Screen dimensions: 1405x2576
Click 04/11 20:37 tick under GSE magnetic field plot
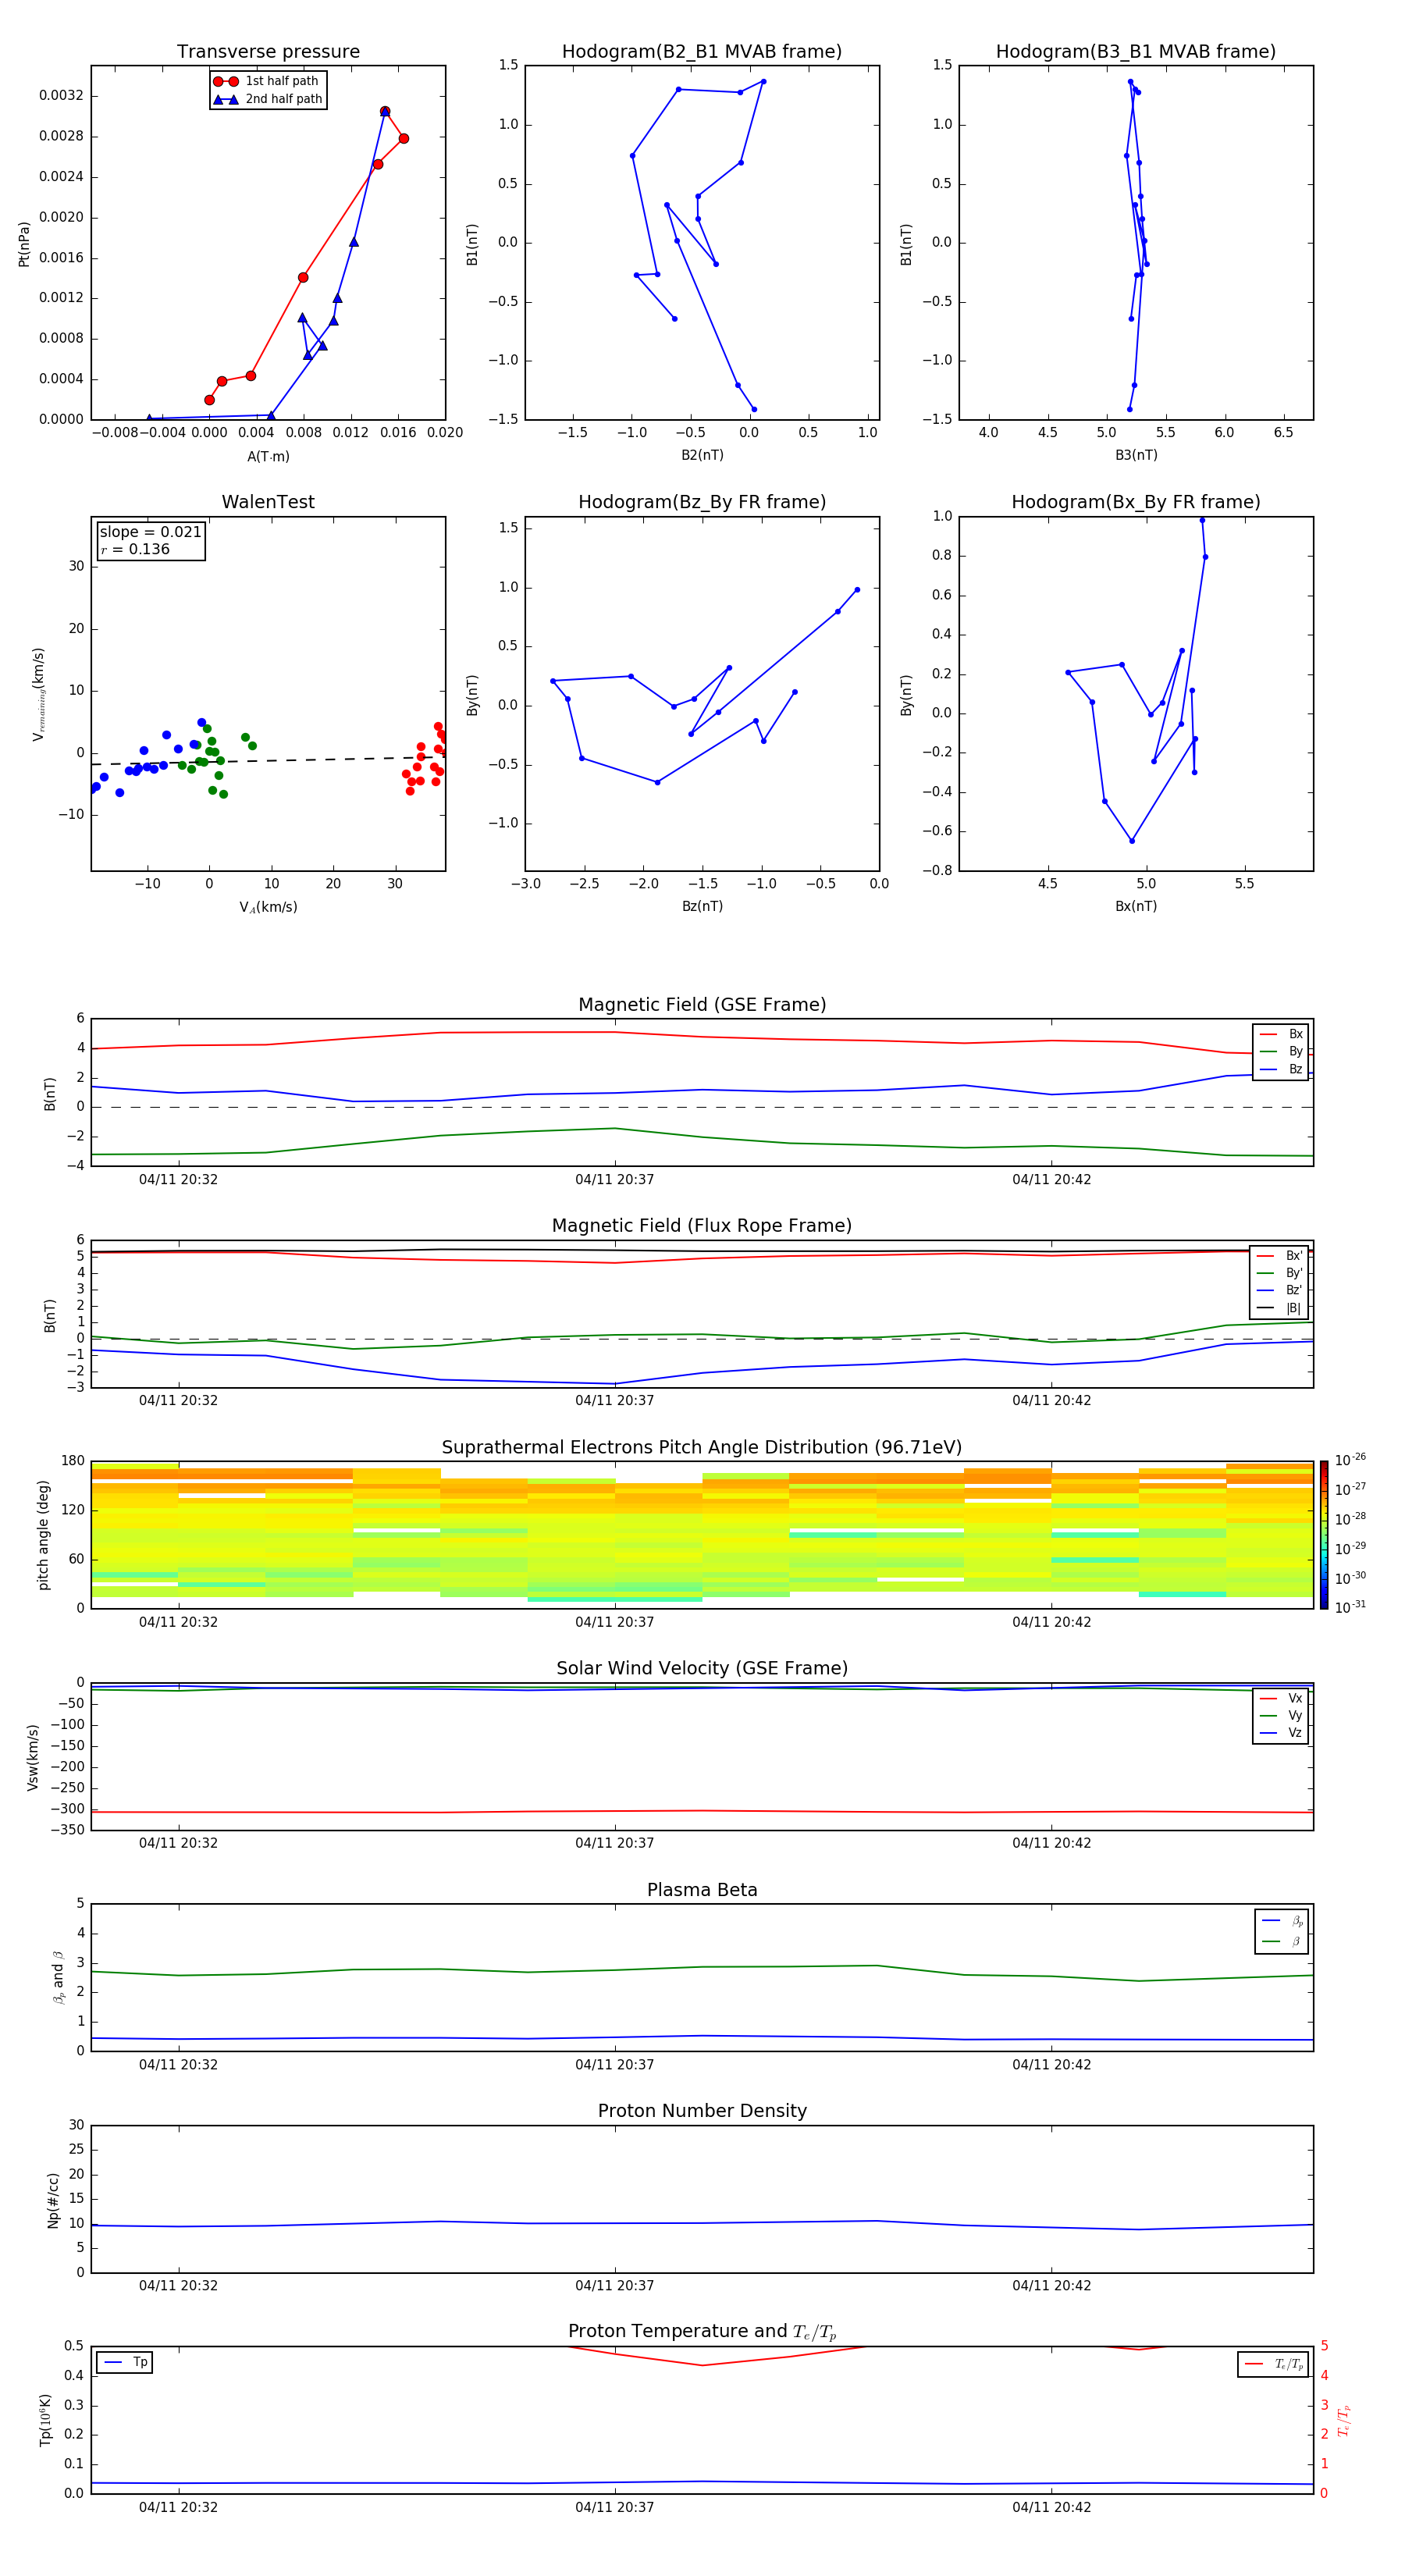click(x=614, y=1180)
